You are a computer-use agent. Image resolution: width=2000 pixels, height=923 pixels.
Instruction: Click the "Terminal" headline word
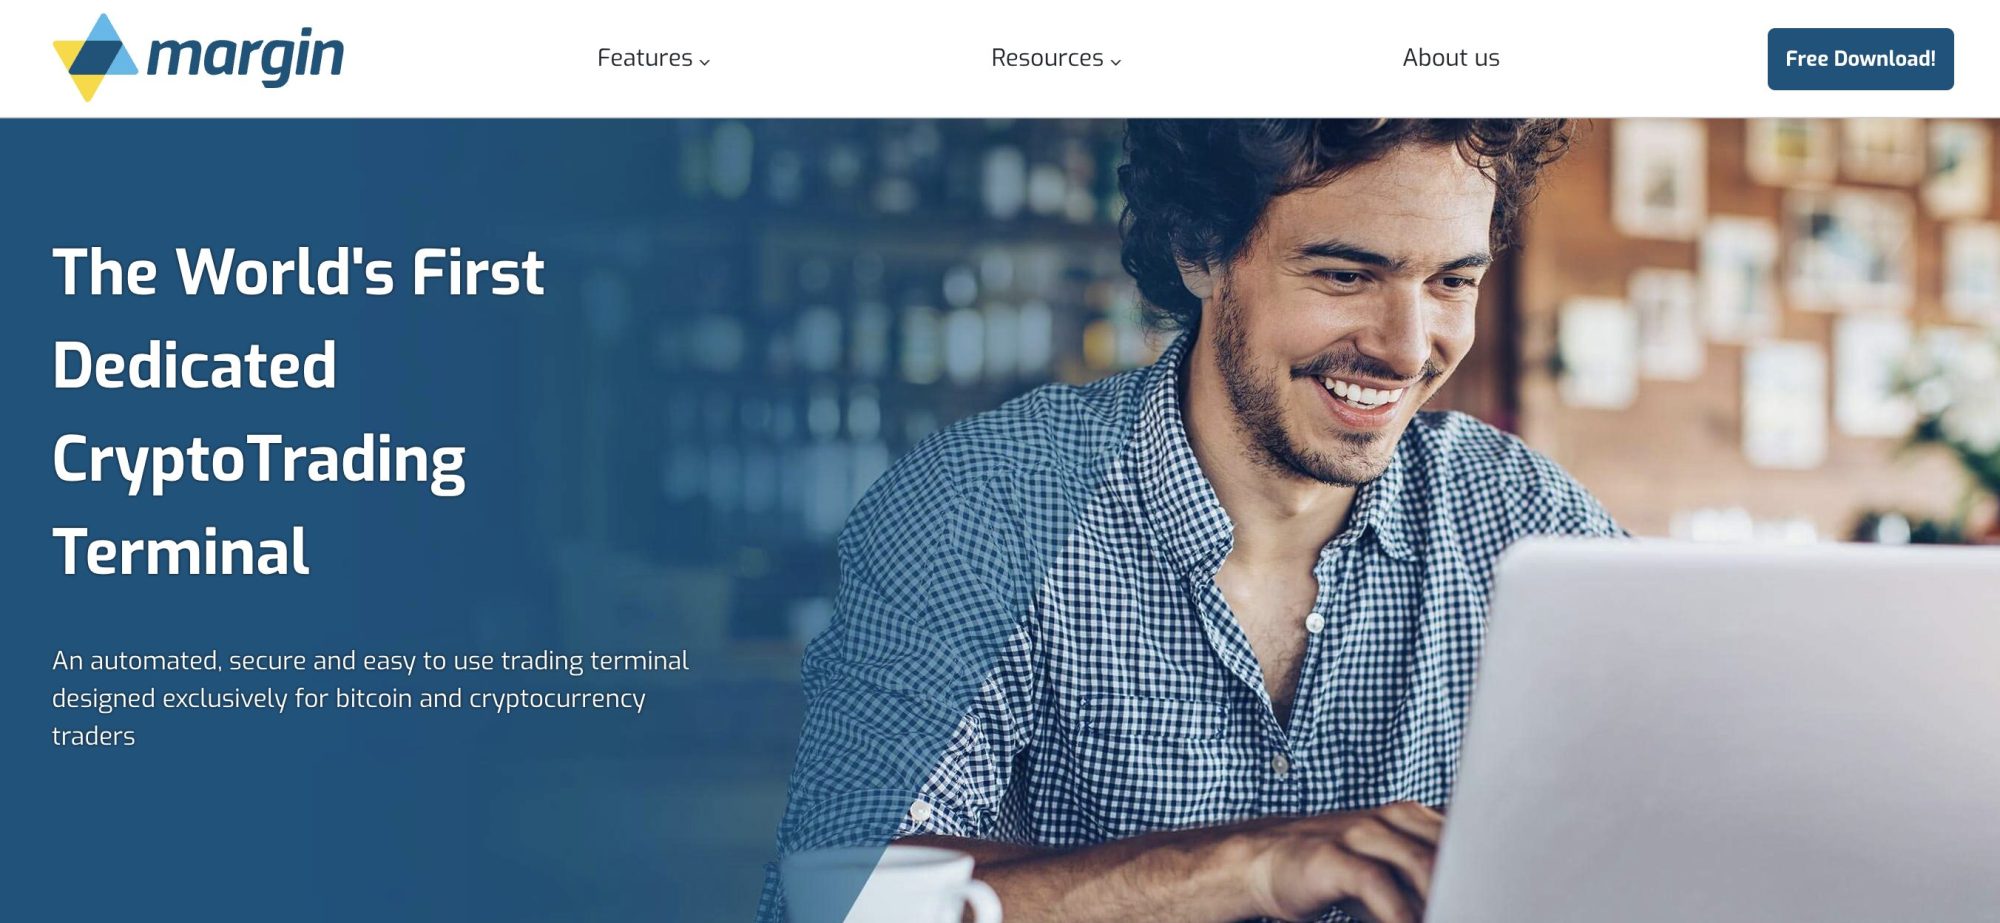pos(181,551)
